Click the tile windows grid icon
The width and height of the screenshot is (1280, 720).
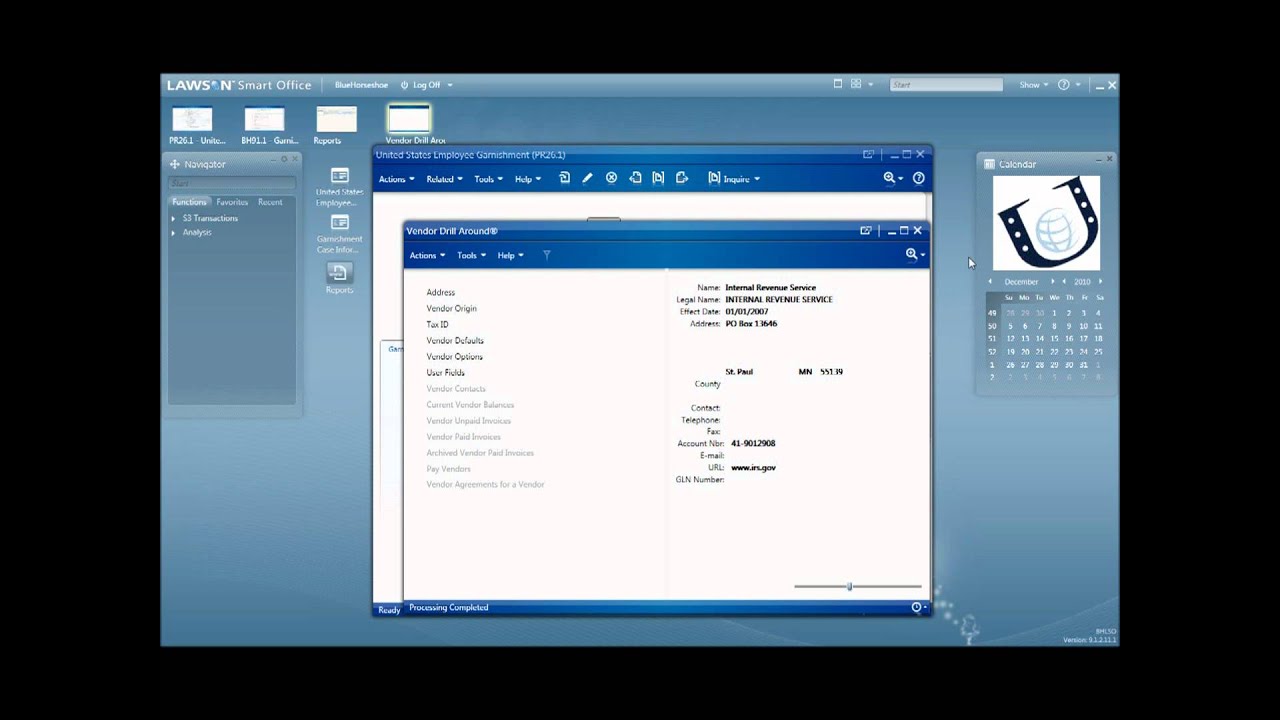tap(856, 84)
